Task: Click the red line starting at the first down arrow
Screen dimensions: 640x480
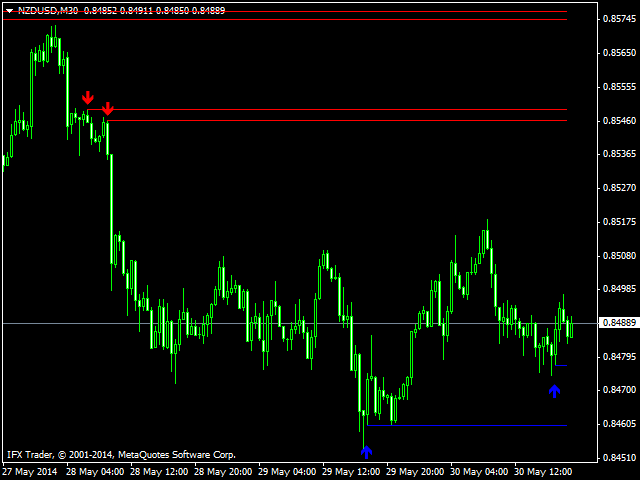Action: click(327, 109)
